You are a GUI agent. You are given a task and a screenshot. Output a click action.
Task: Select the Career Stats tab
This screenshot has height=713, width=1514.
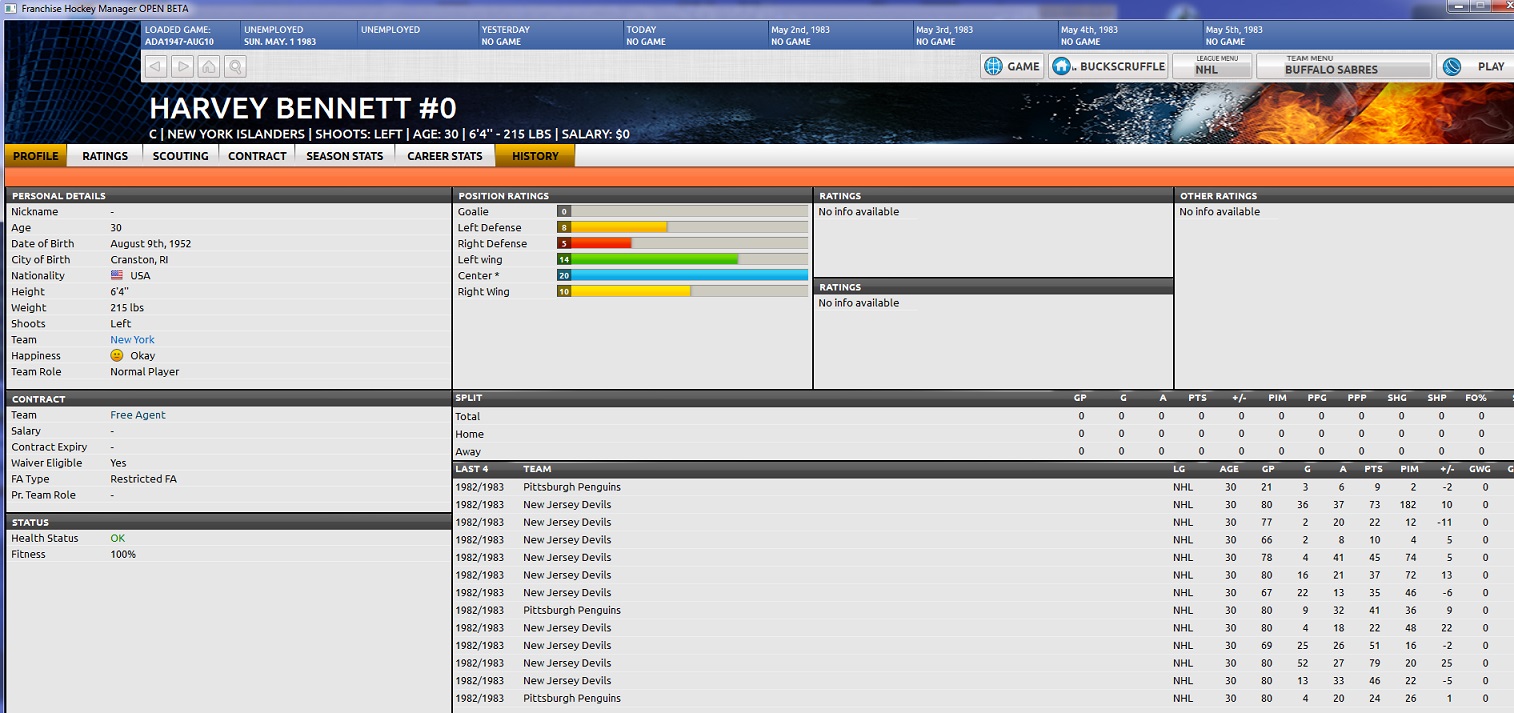coord(444,156)
